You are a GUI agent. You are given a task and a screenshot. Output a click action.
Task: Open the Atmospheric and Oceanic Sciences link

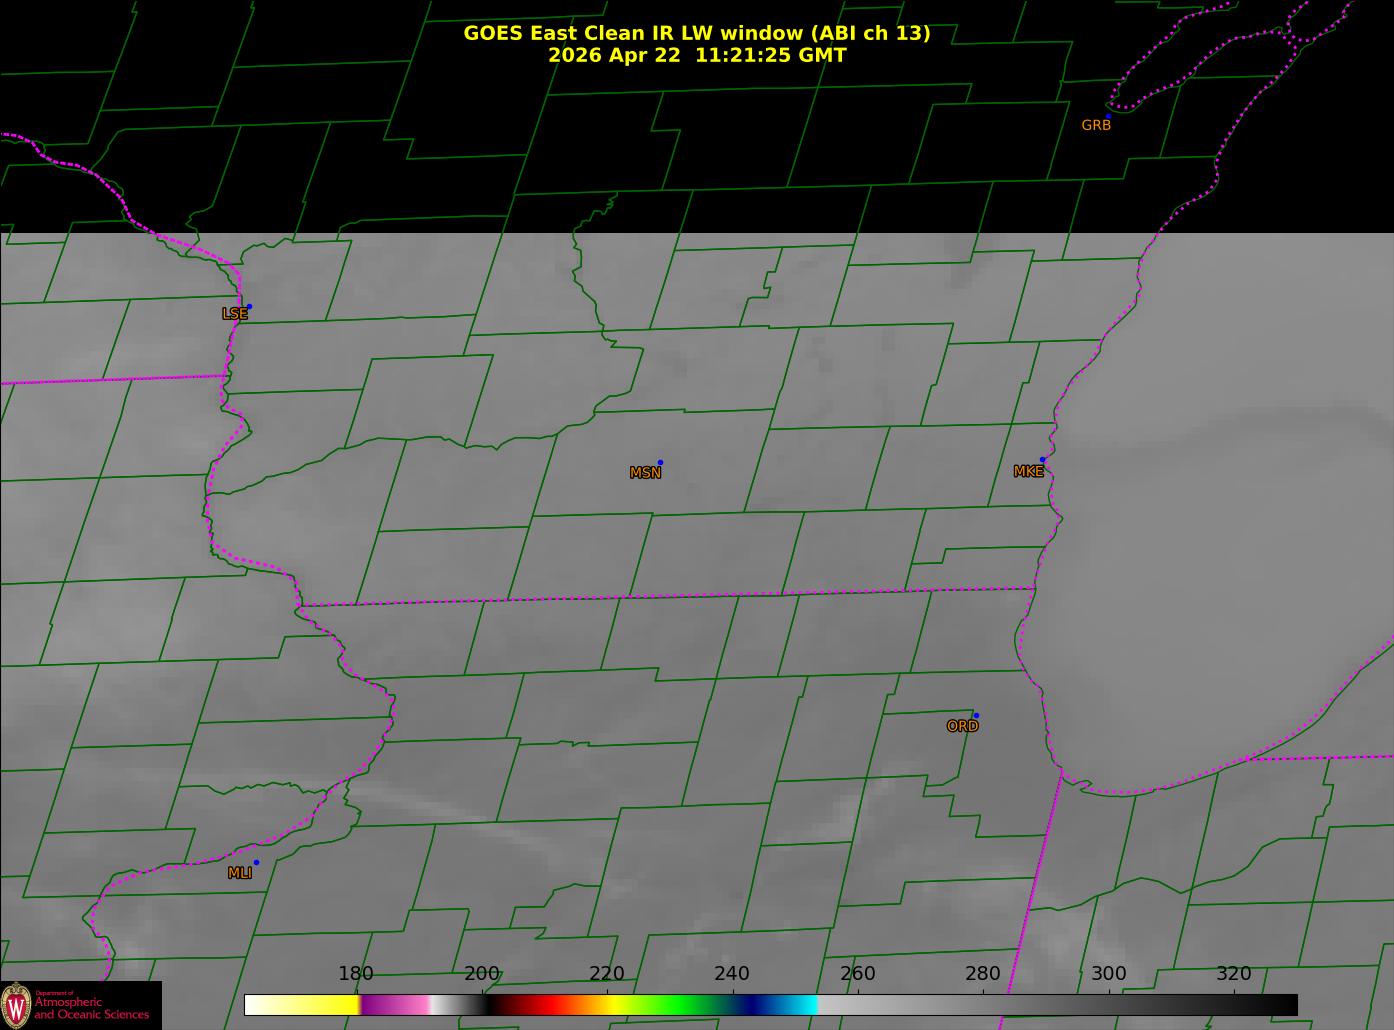[x=91, y=1008]
